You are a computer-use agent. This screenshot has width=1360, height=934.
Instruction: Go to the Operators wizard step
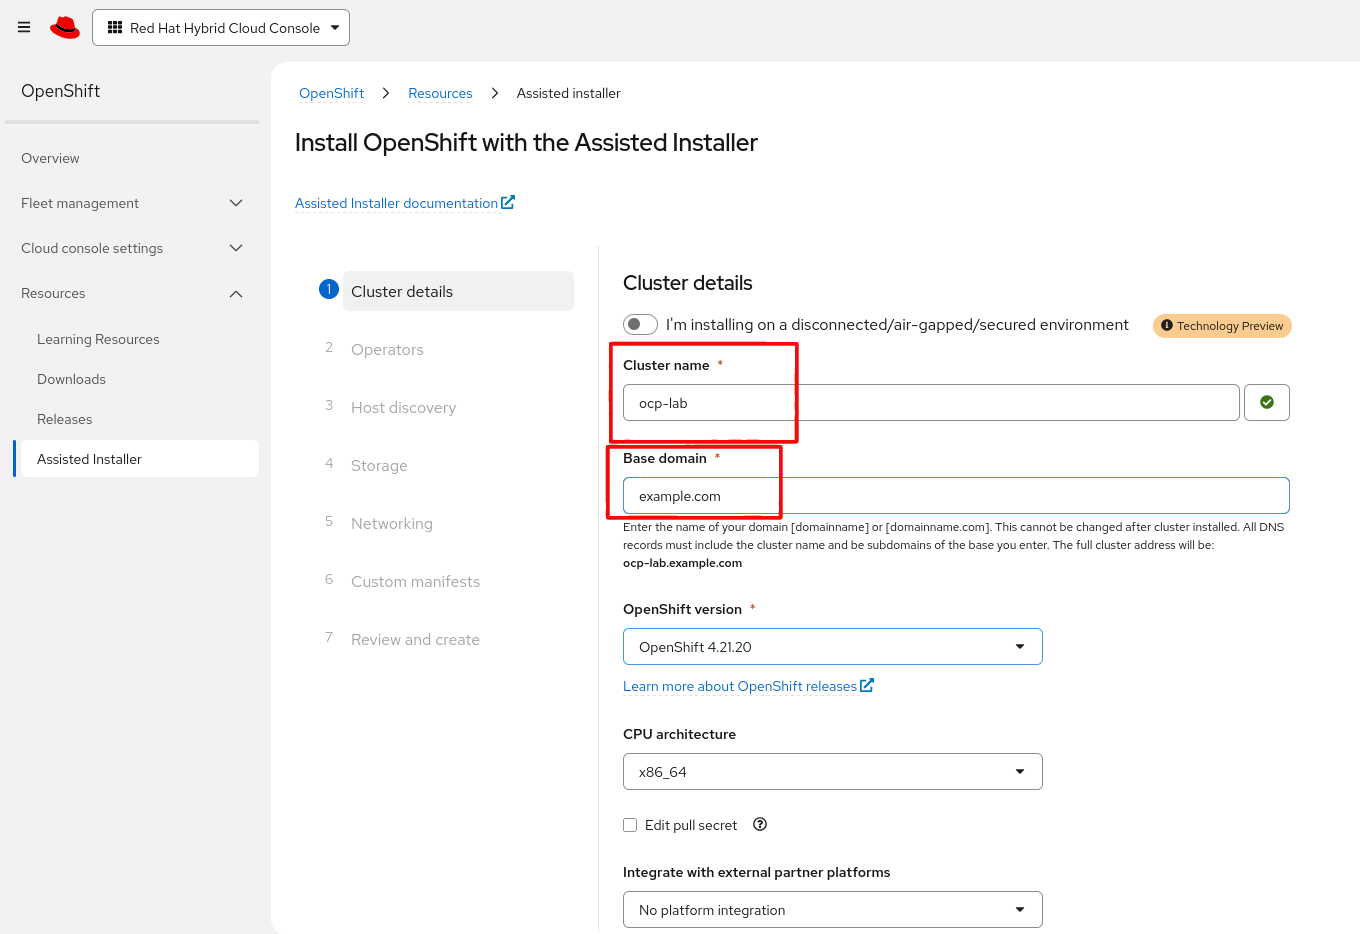point(387,349)
